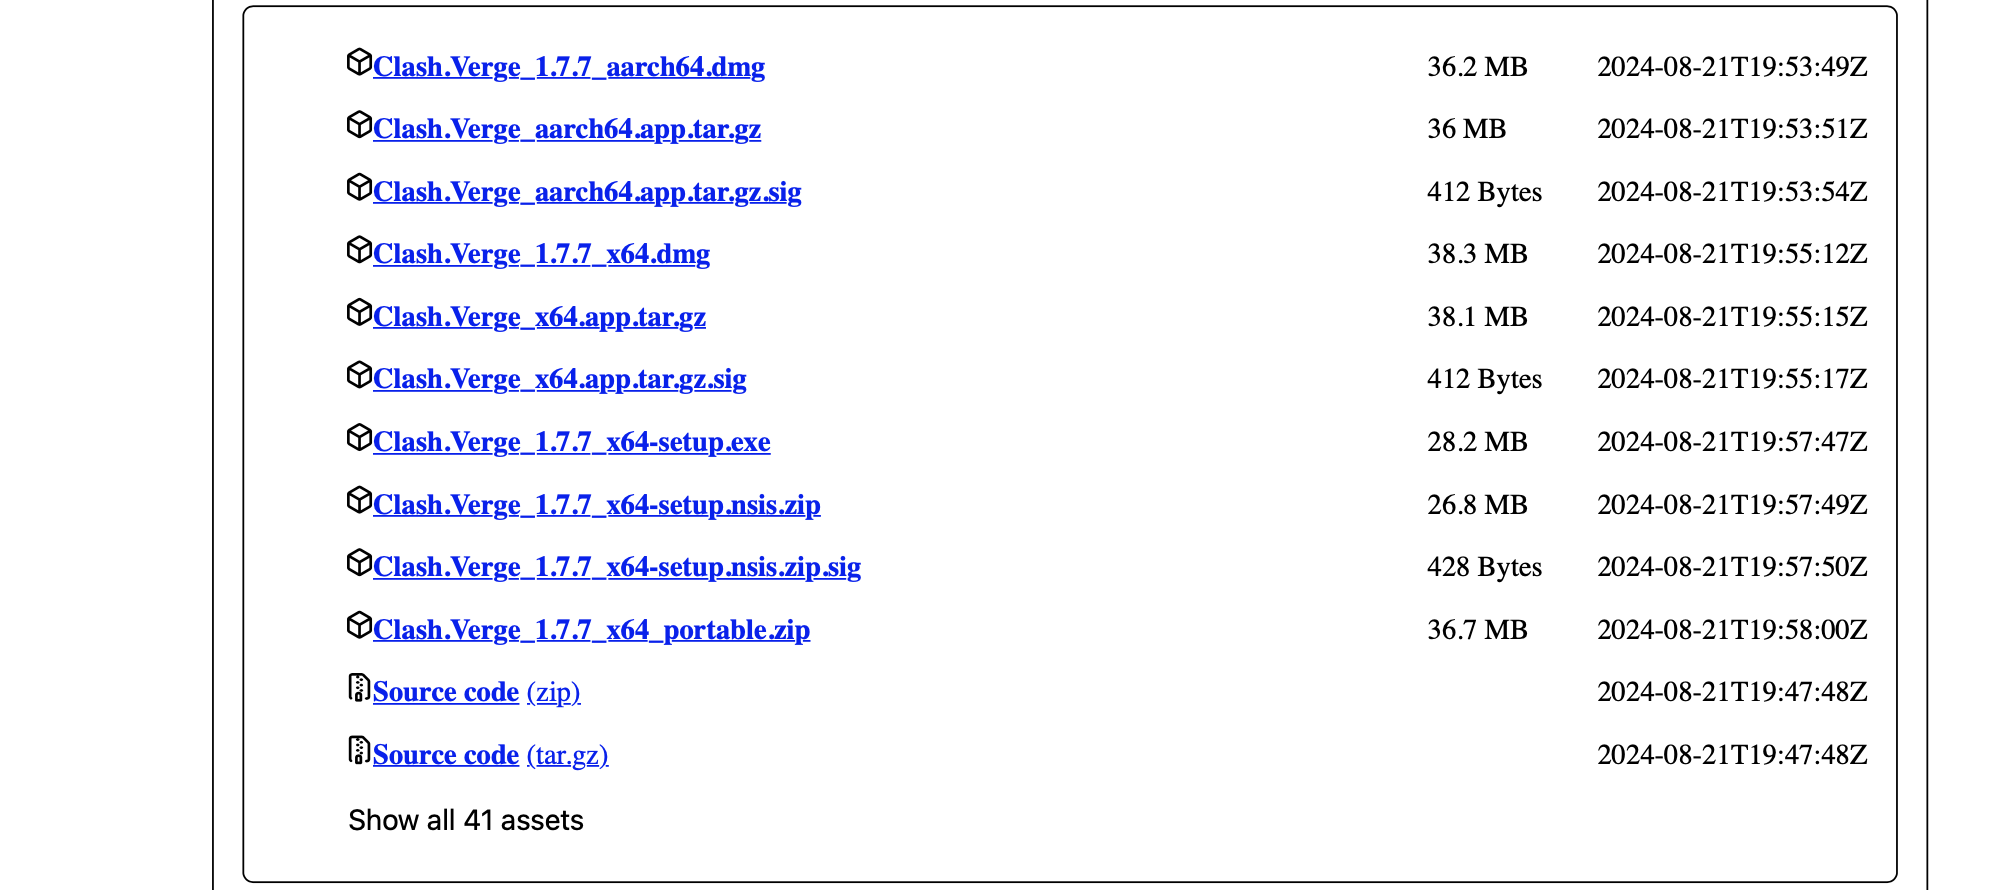Click file icon beside Source code (tar.gz)
2002x890 pixels.
(x=360, y=750)
